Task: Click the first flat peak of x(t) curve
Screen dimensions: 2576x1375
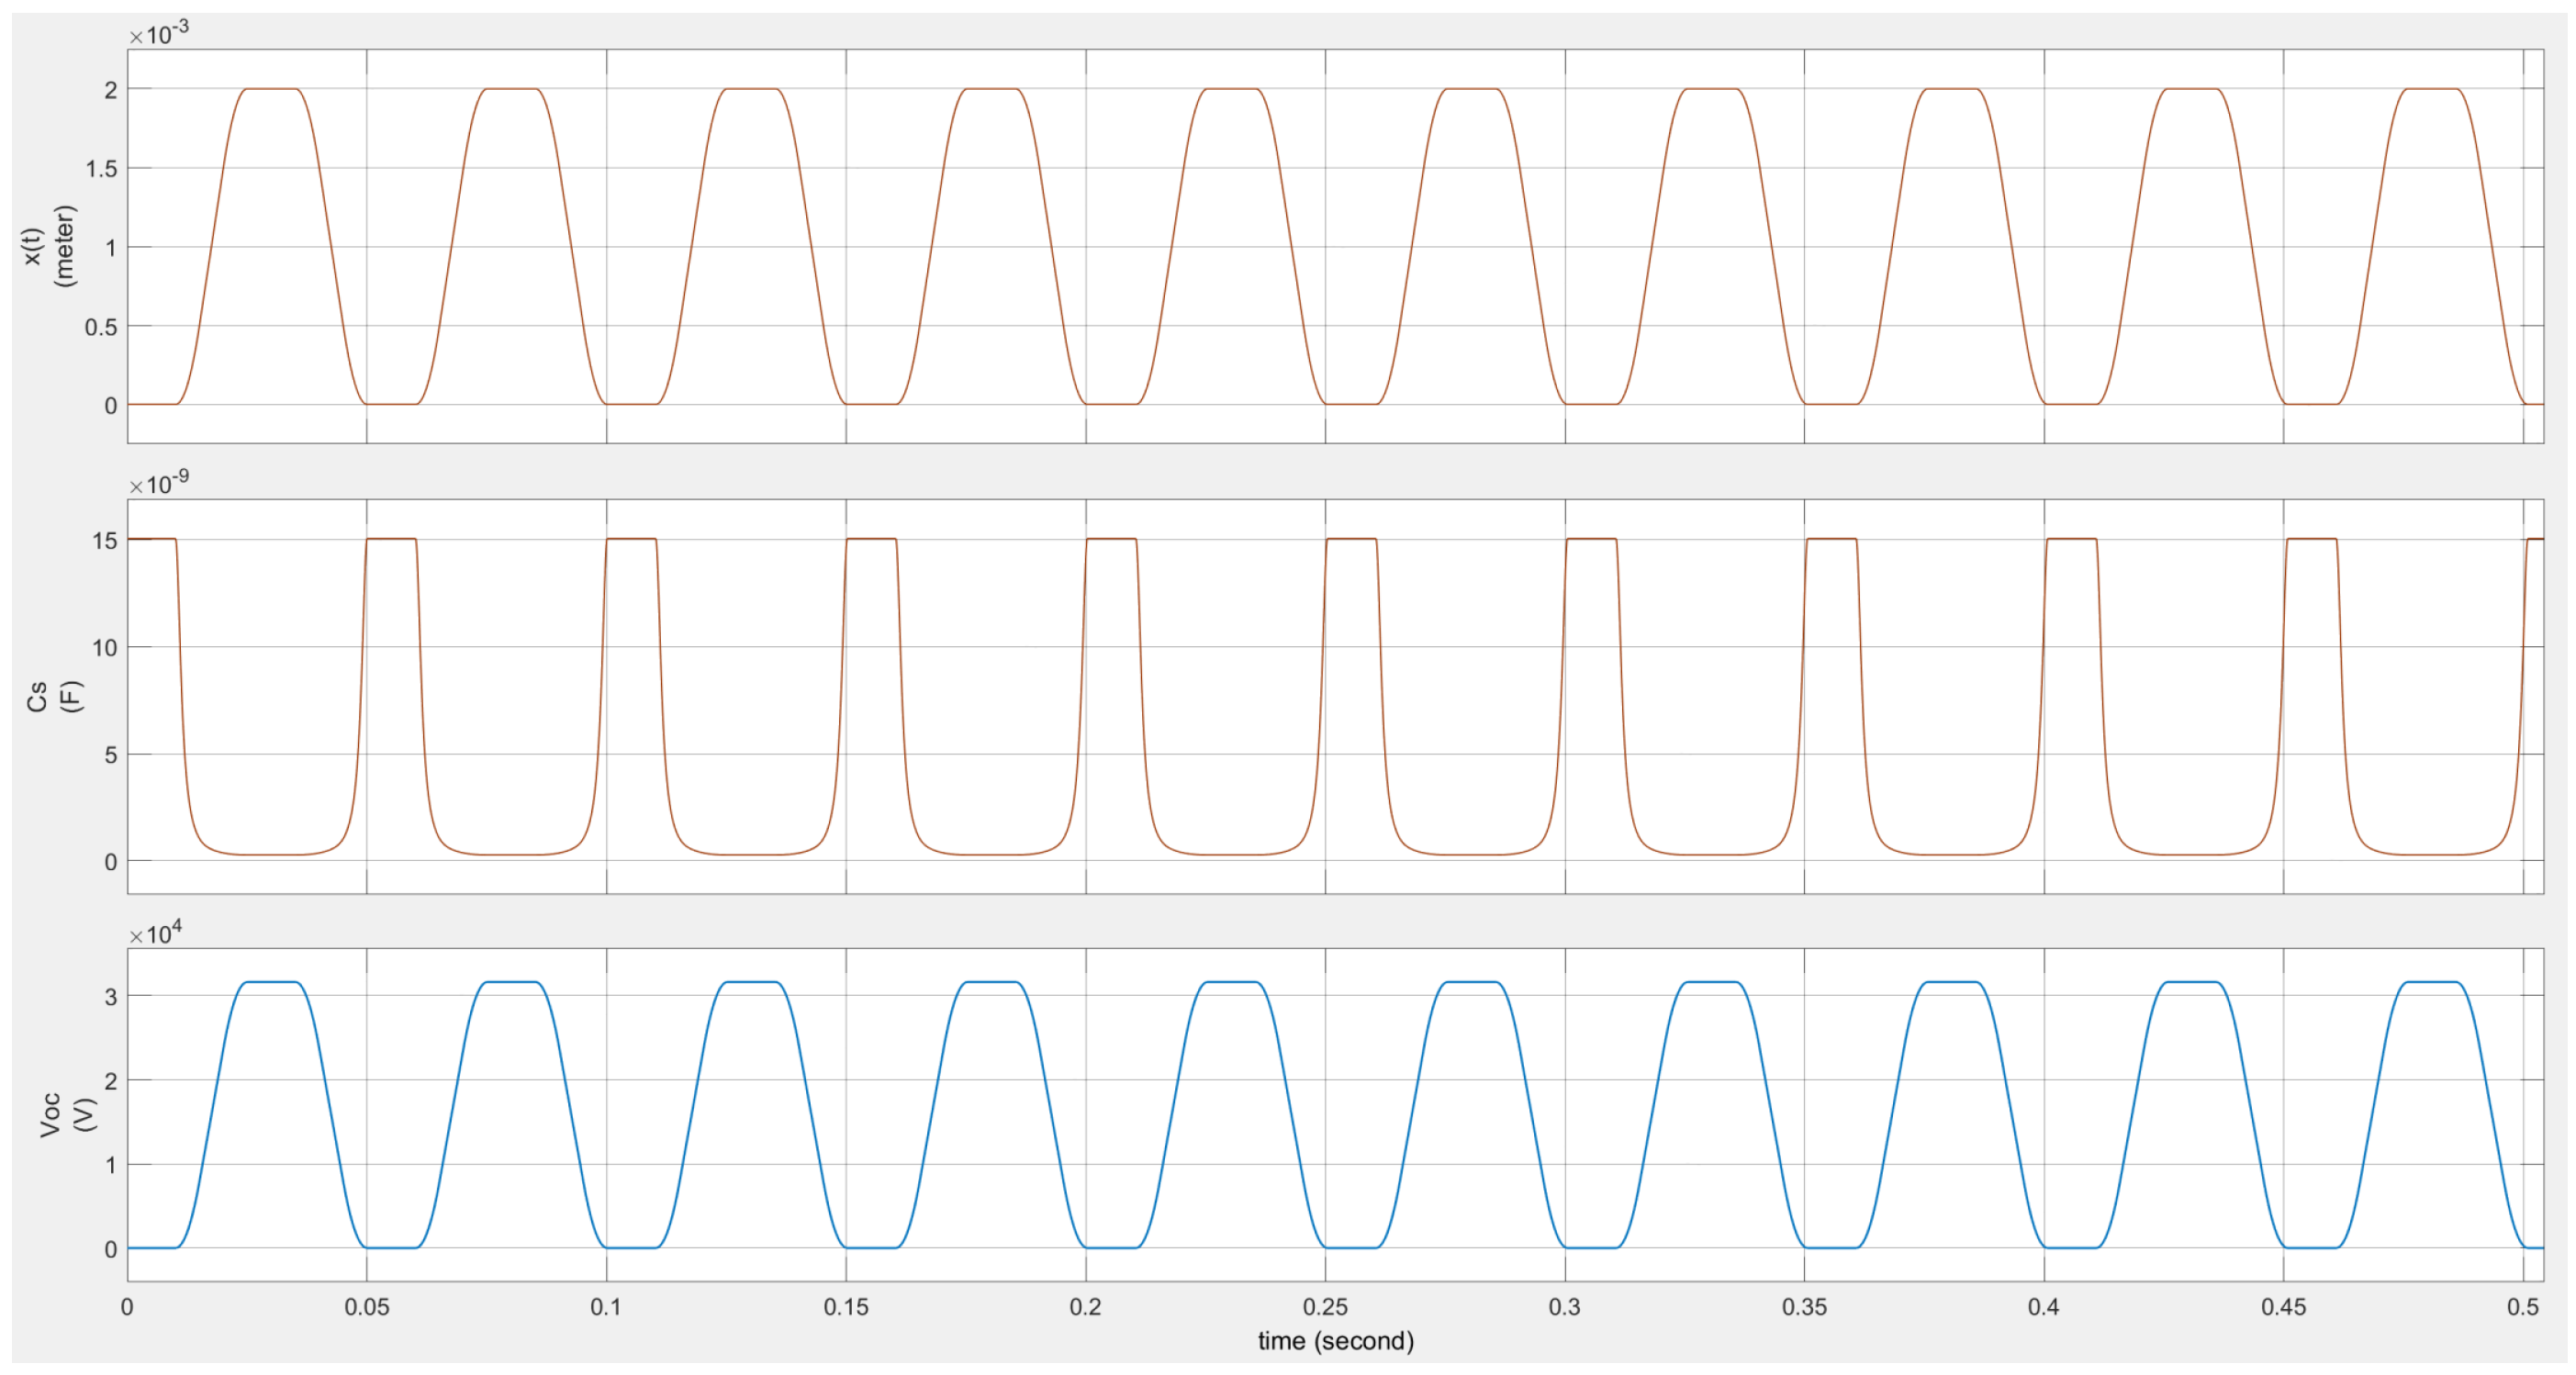Action: [271, 89]
